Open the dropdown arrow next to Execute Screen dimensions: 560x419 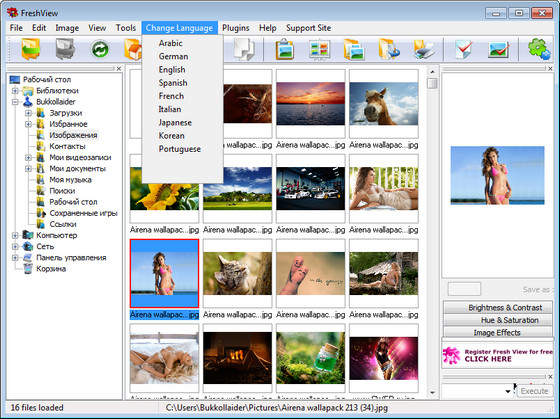point(508,391)
